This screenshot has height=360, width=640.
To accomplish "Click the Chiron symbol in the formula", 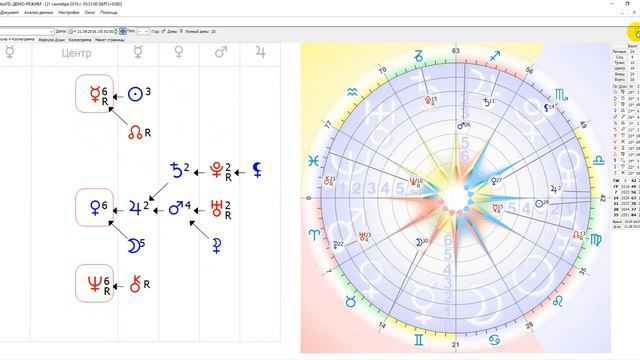I will click(x=135, y=284).
